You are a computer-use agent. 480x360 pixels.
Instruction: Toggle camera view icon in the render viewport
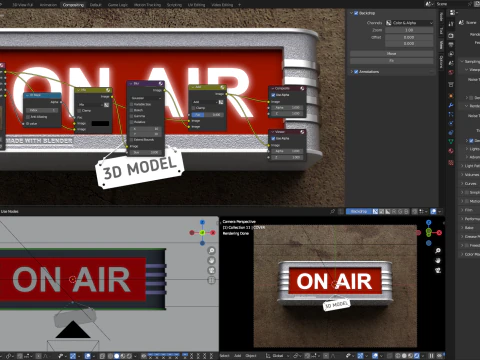point(438,270)
